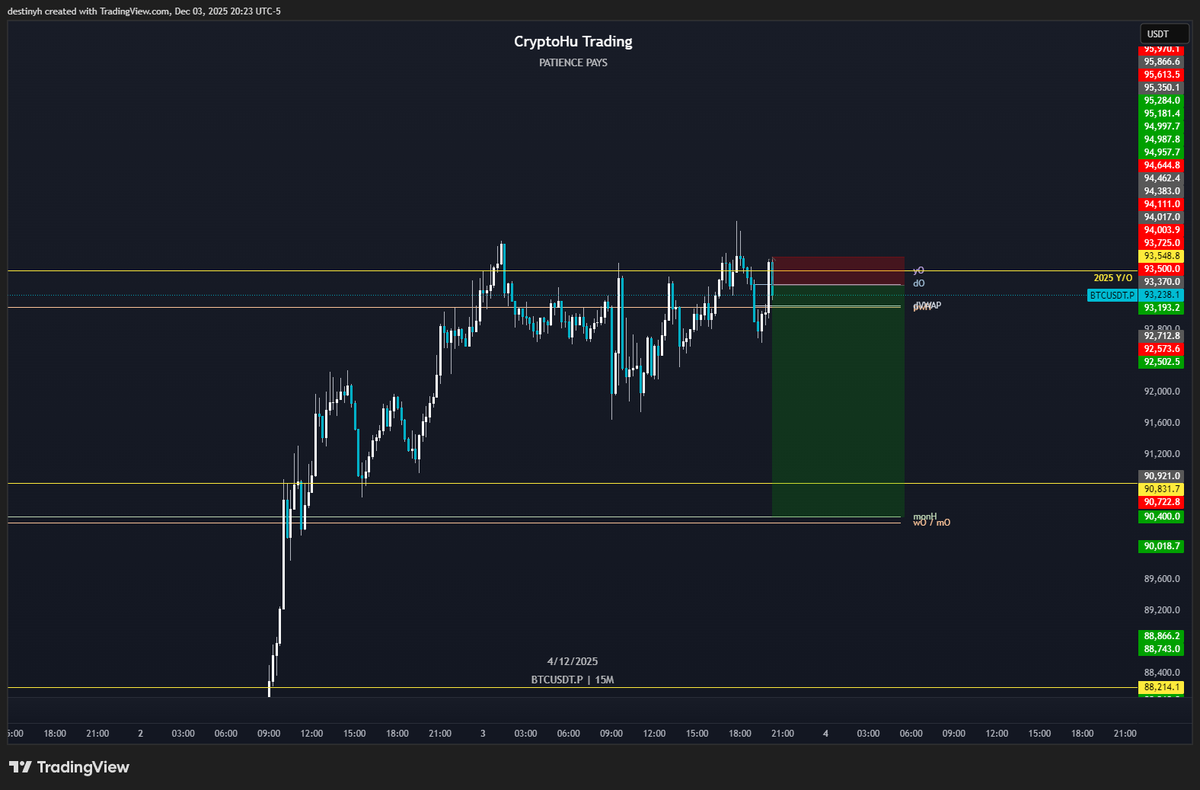Select the pWVAP indicator label

pos(926,305)
